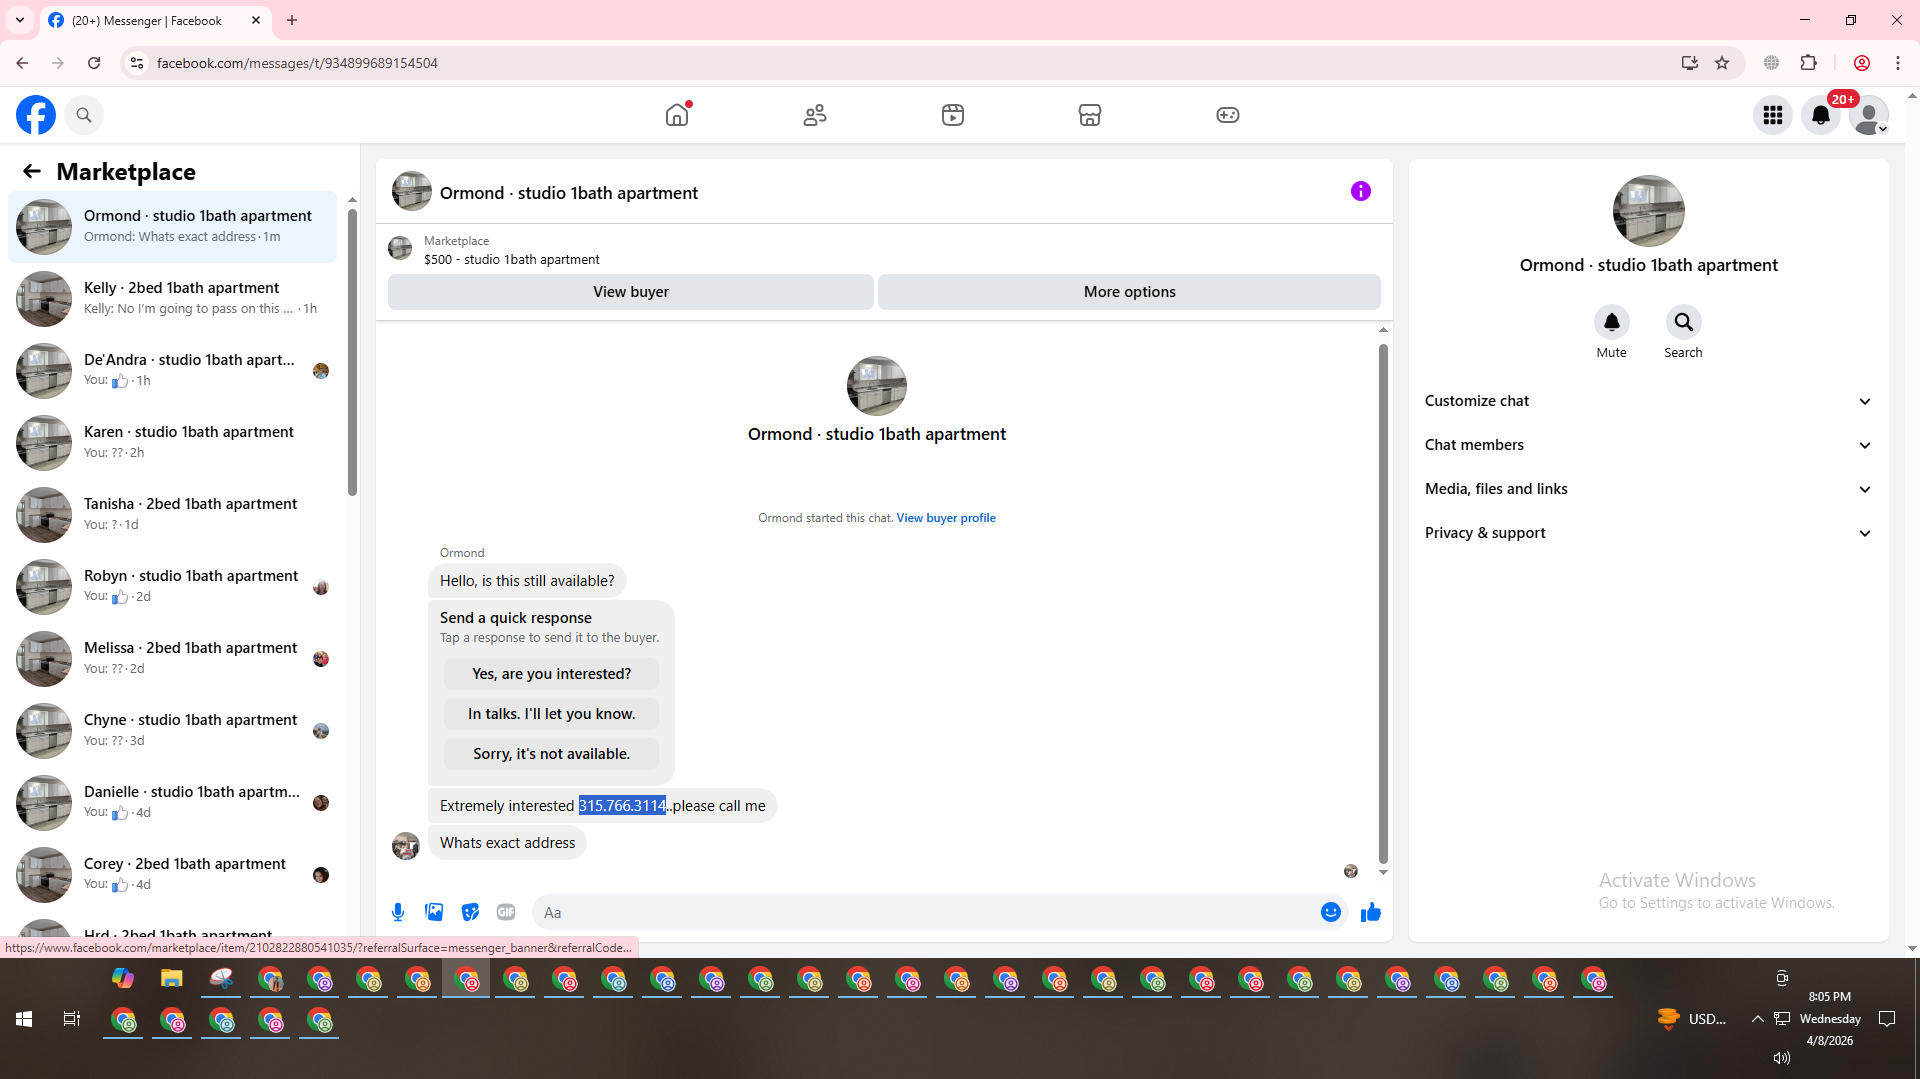Open the Danielle studio 1bath conversation
Viewport: 1920px width, 1079px height.
point(173,803)
